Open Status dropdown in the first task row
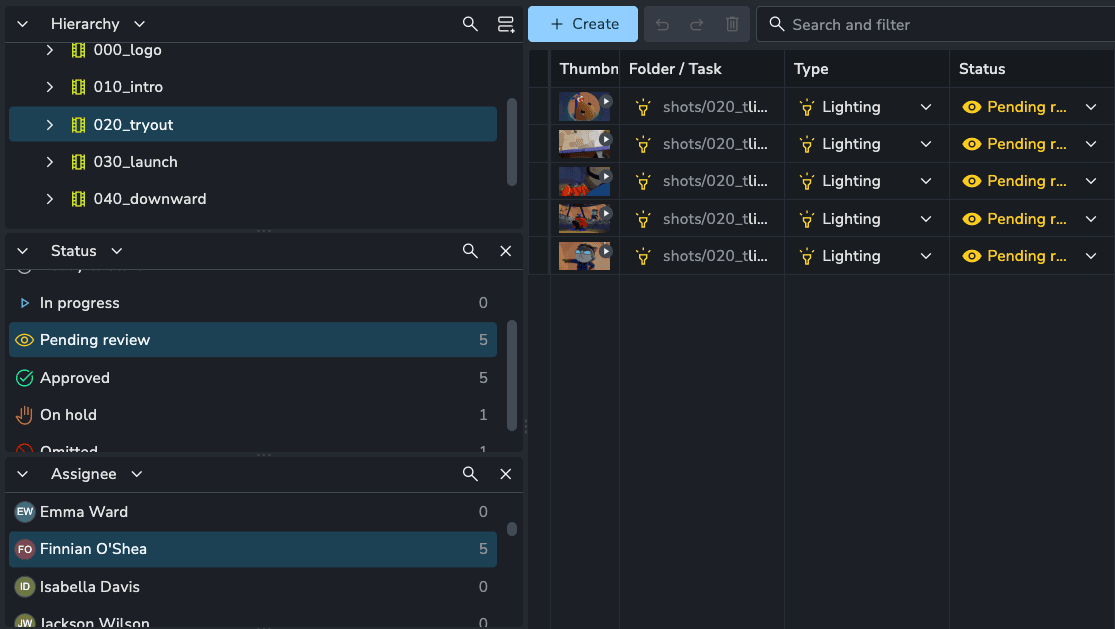Image resolution: width=1115 pixels, height=629 pixels. click(1091, 107)
